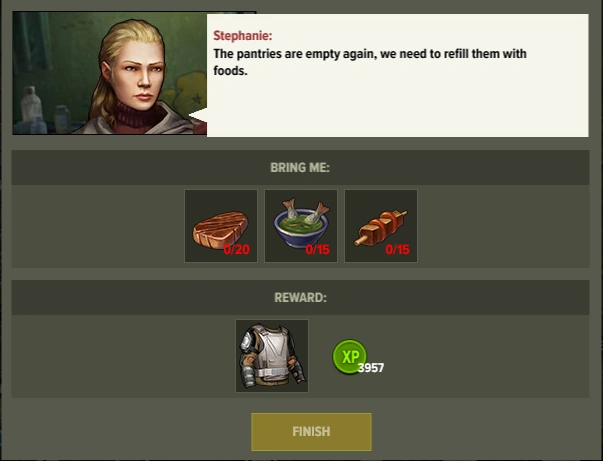Click Stephanie's character portrait

click(110, 73)
